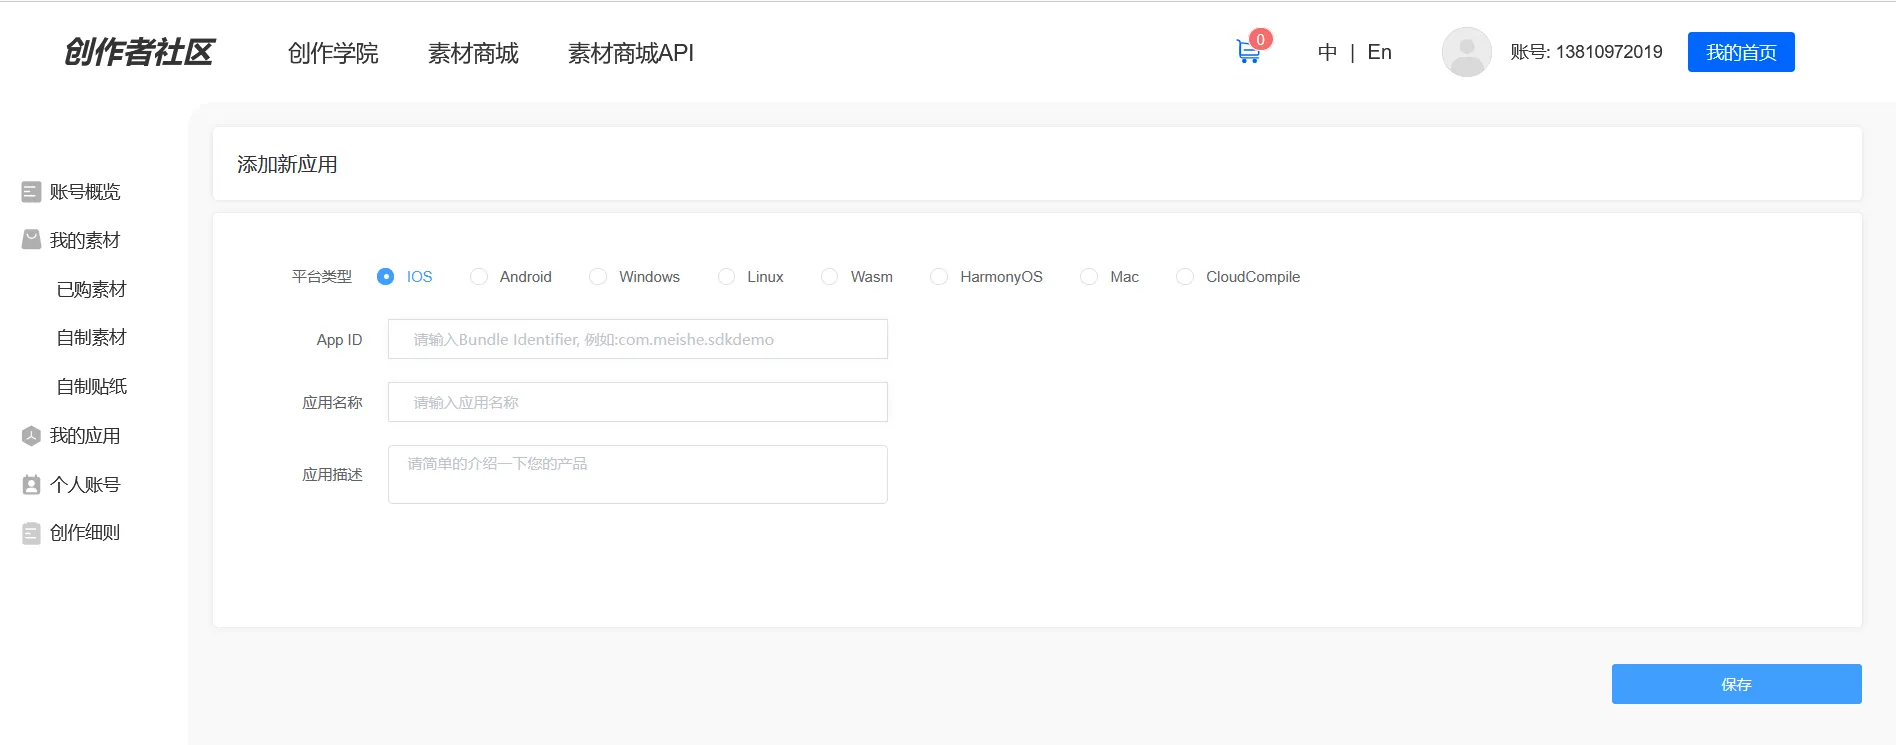Open the shopping cart icon

click(x=1248, y=52)
